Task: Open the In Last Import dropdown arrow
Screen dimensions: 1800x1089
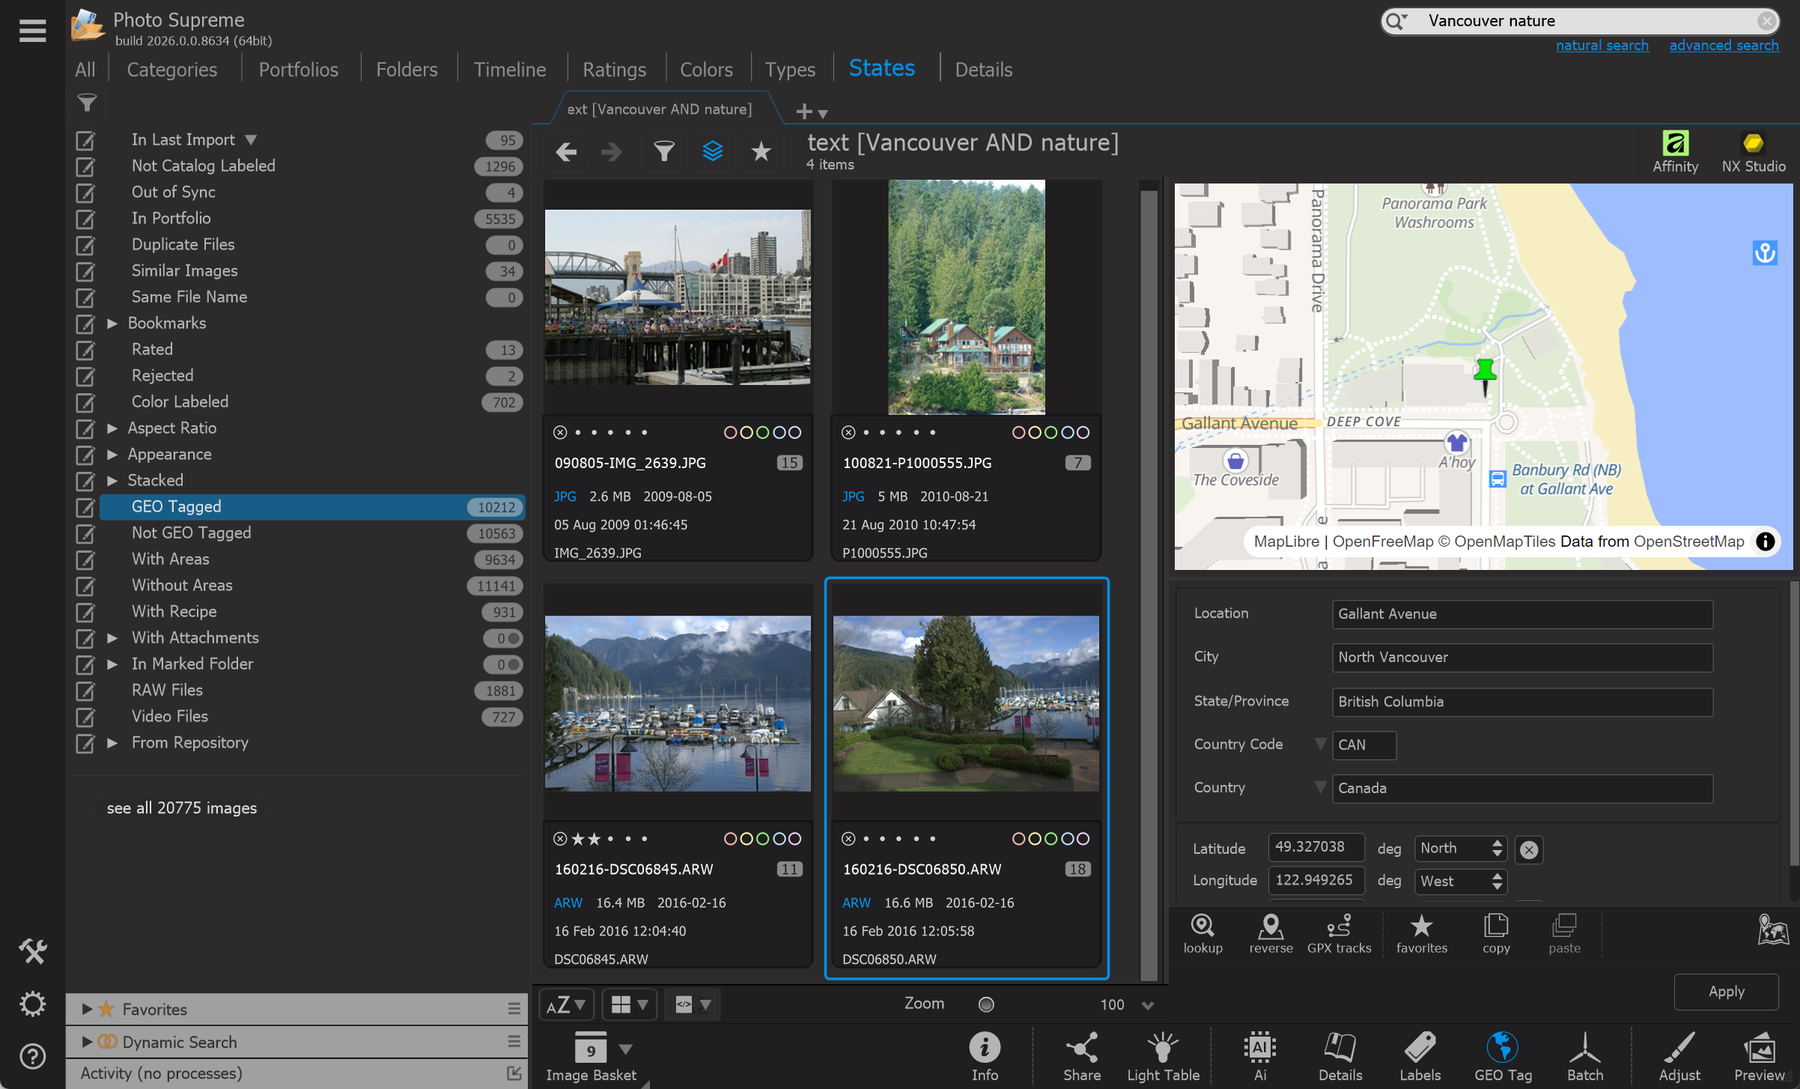Action: pyautogui.click(x=251, y=140)
